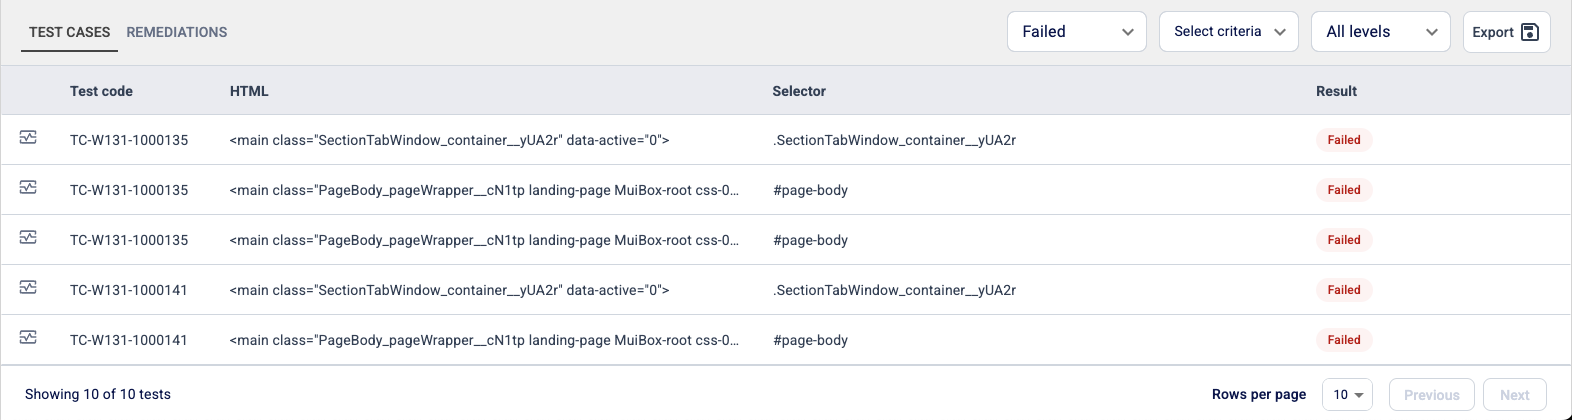
Task: Open test details icon for TC-W131-1000141 #page-body row
Action: (28, 338)
